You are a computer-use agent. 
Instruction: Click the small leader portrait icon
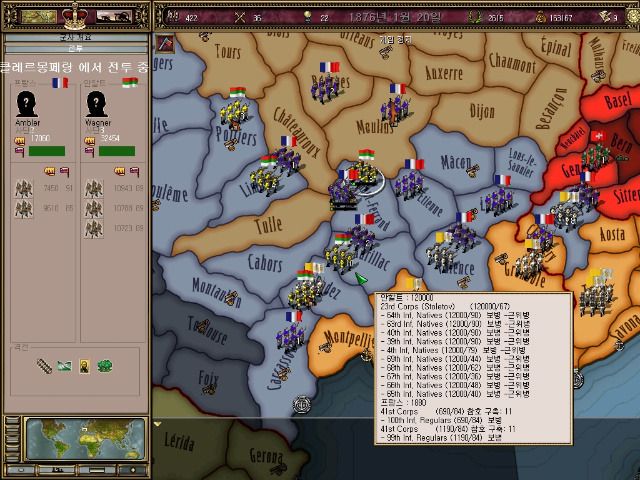click(x=84, y=366)
